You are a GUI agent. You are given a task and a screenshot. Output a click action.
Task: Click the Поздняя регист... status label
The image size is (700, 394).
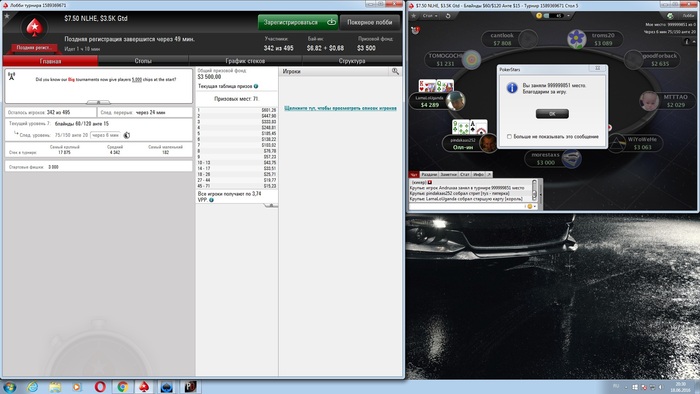pos(33,47)
